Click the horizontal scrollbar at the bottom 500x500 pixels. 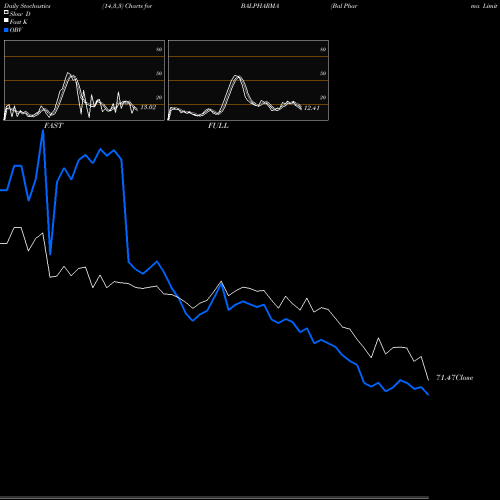(x=214, y=498)
